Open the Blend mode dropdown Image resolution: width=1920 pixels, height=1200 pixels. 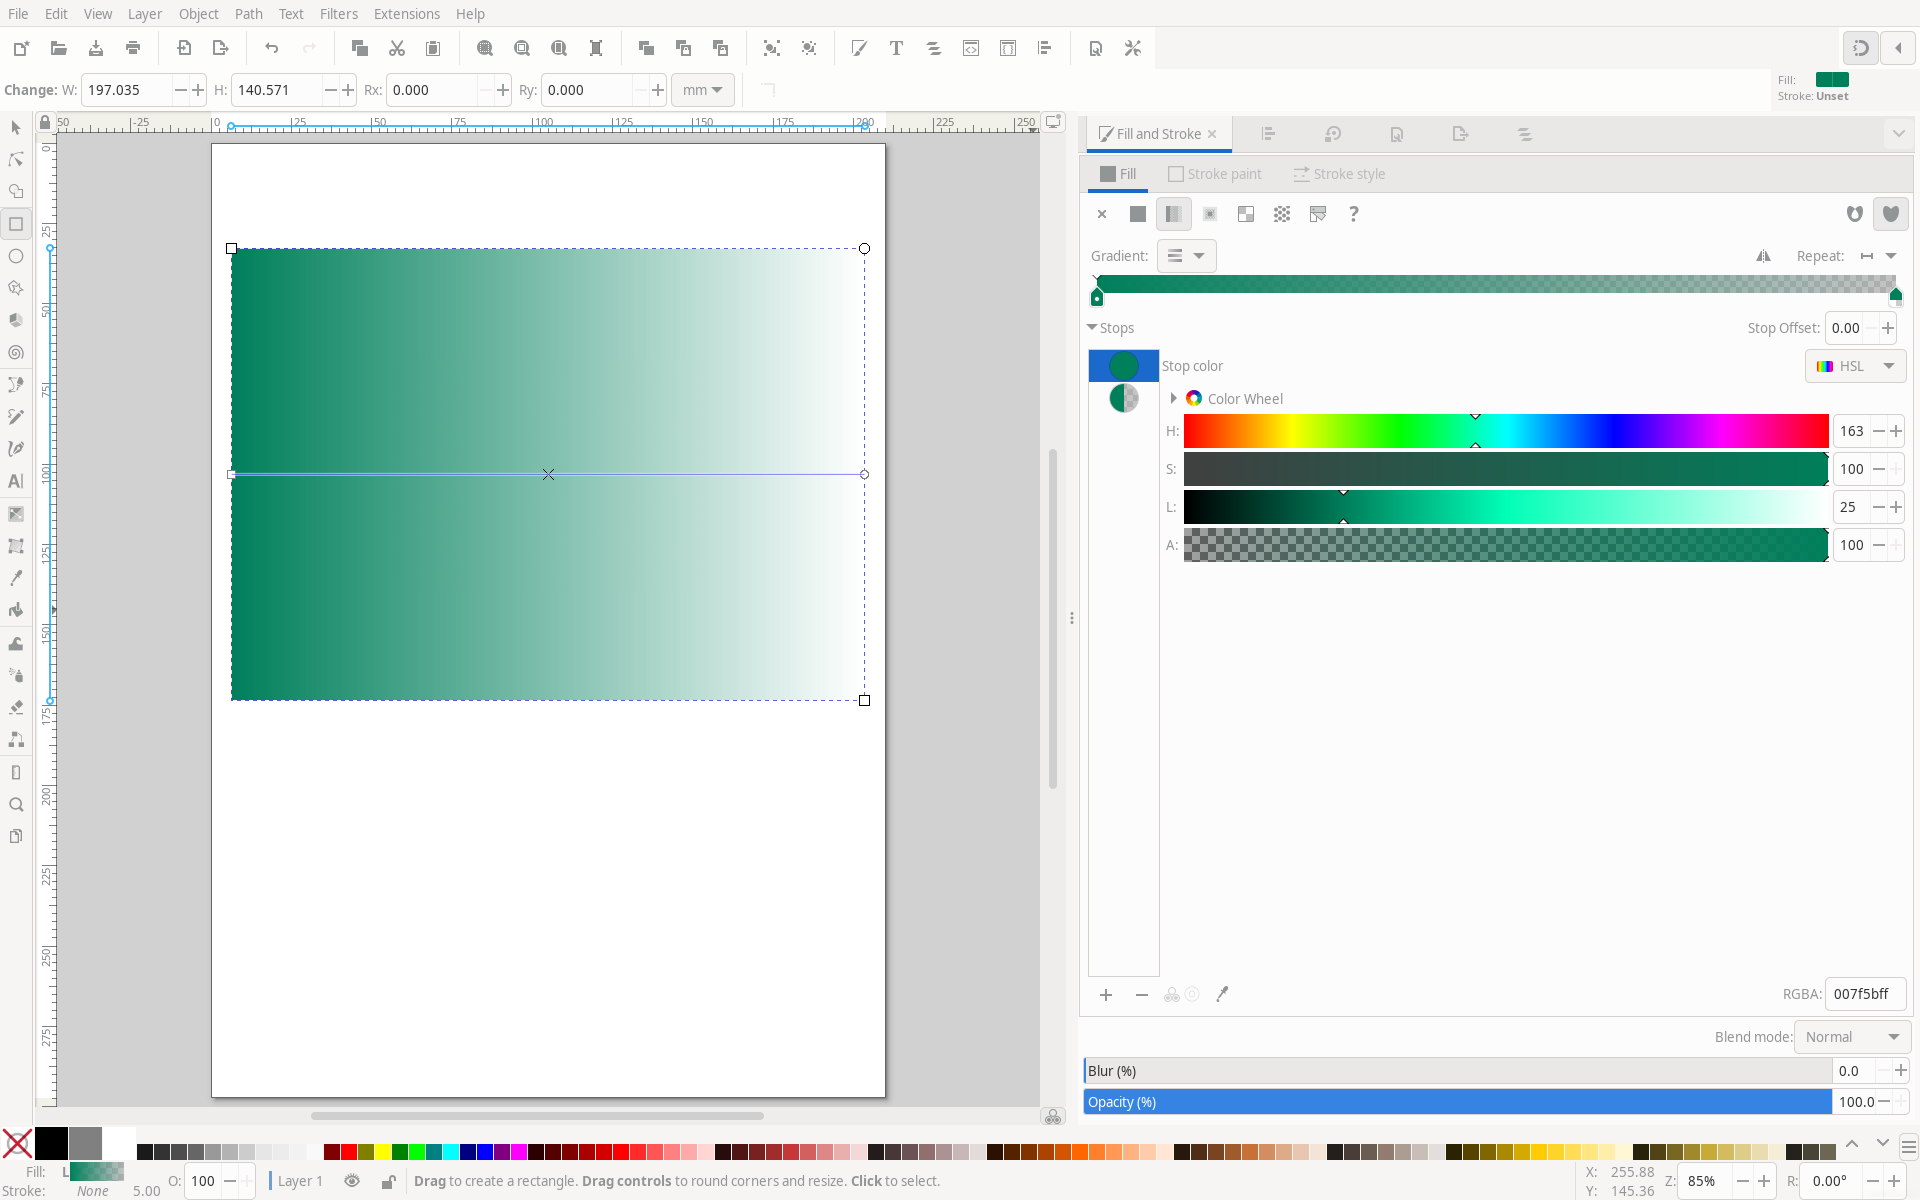pos(1852,1037)
